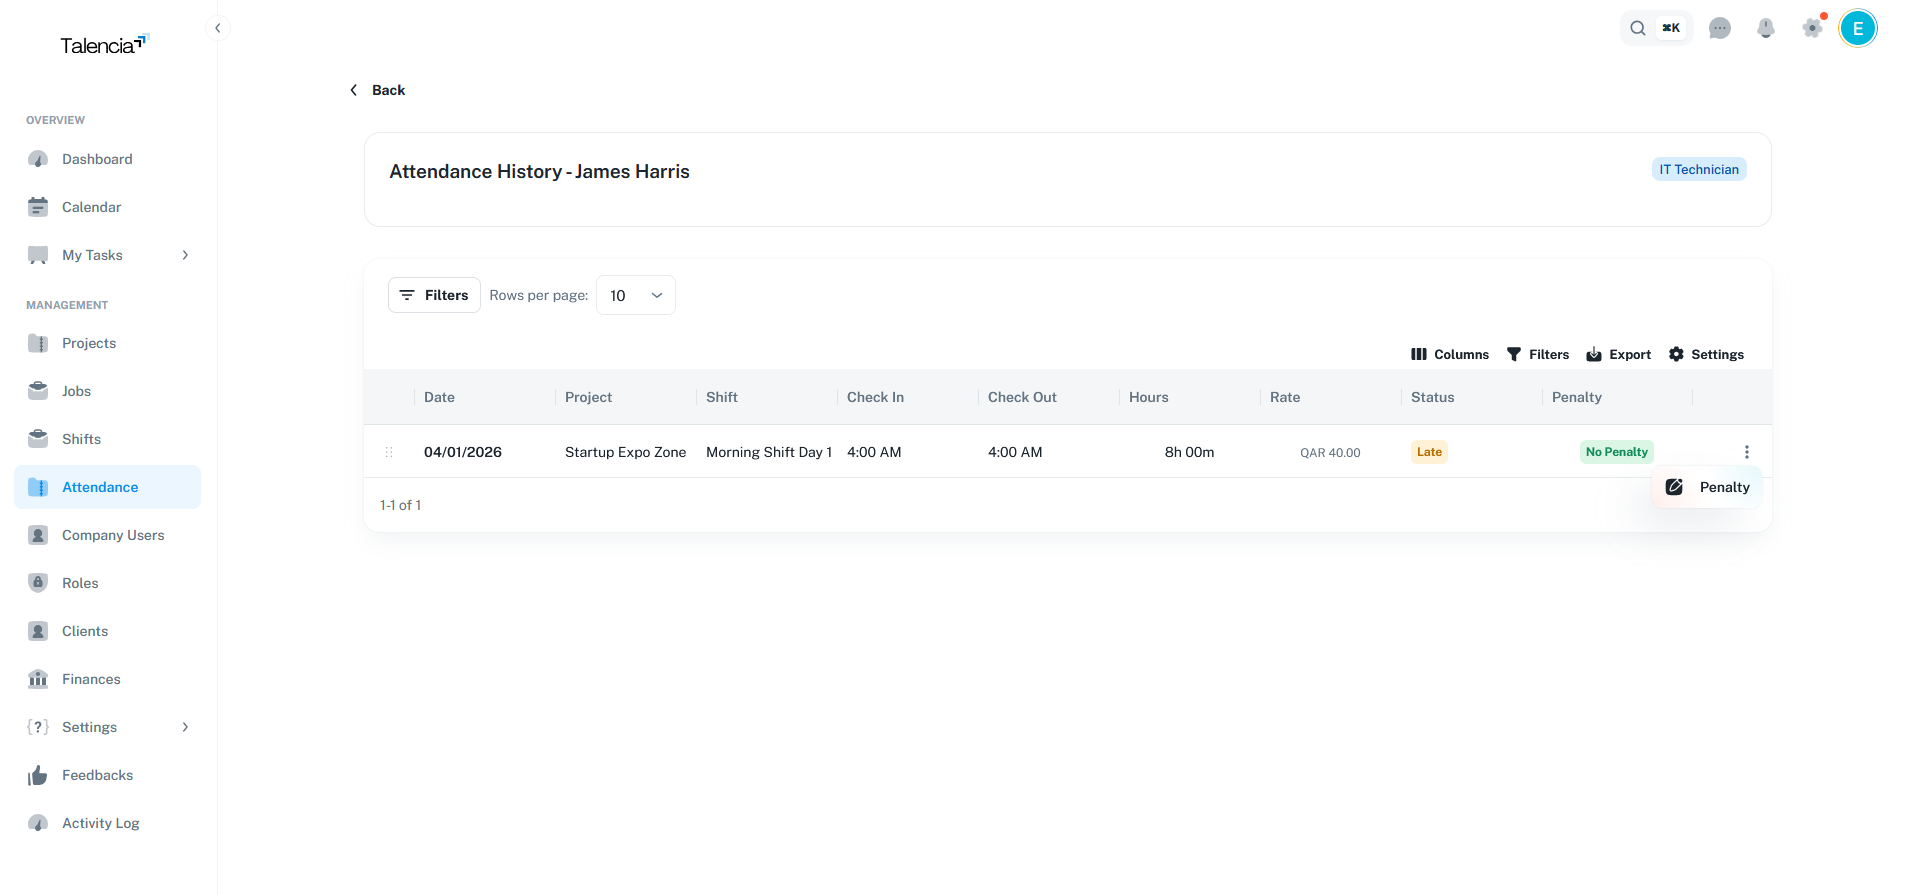The width and height of the screenshot is (1906, 895).
Task: Click the Check Out column header
Action: tap(1022, 397)
